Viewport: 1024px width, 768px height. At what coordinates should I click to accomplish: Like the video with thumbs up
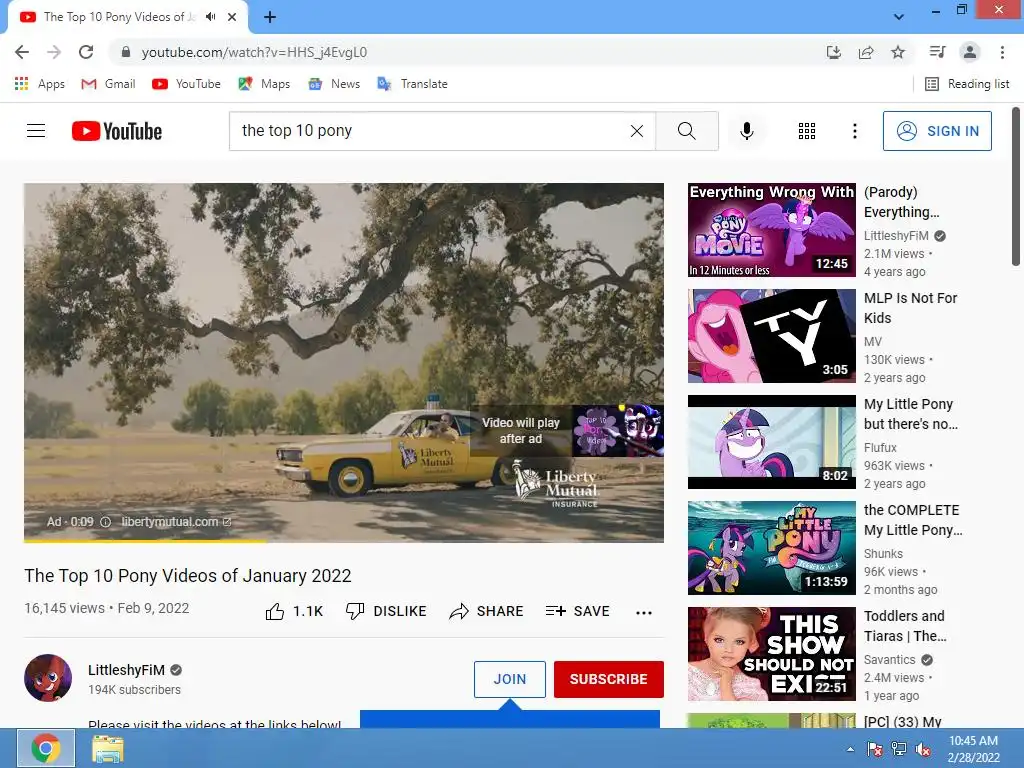294,611
